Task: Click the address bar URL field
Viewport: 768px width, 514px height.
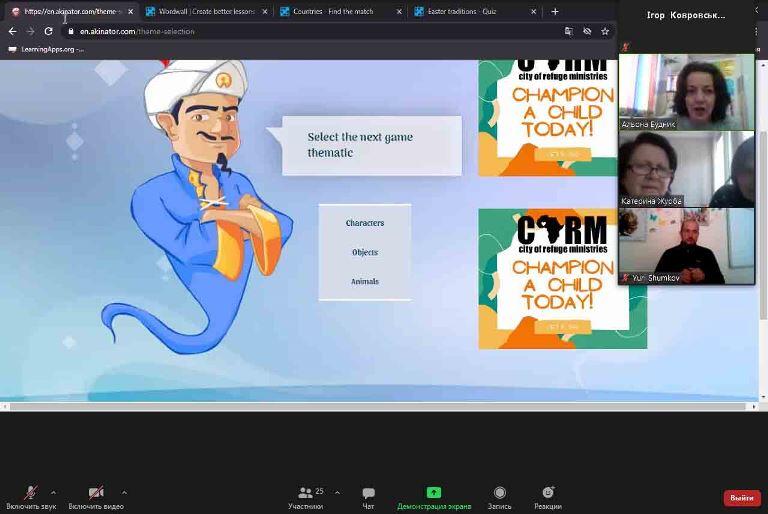Action: (313, 31)
